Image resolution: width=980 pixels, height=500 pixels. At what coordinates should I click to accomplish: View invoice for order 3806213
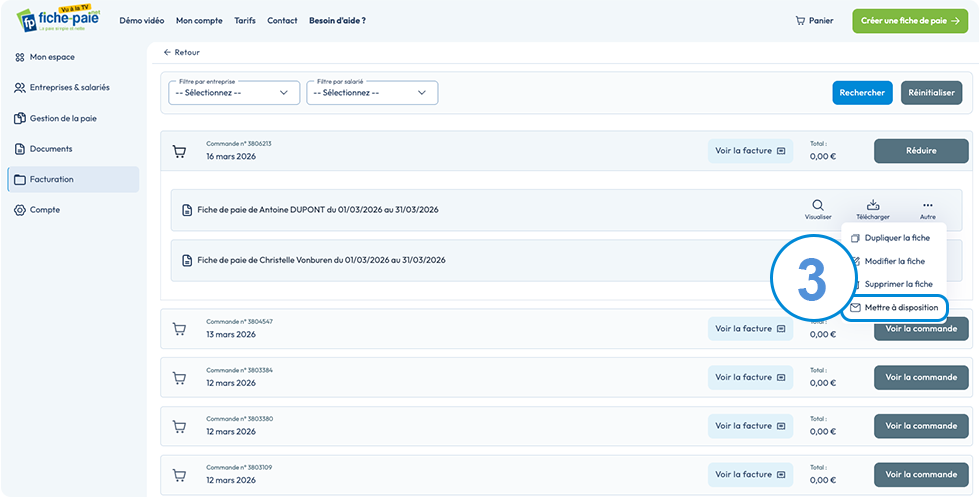tap(750, 151)
